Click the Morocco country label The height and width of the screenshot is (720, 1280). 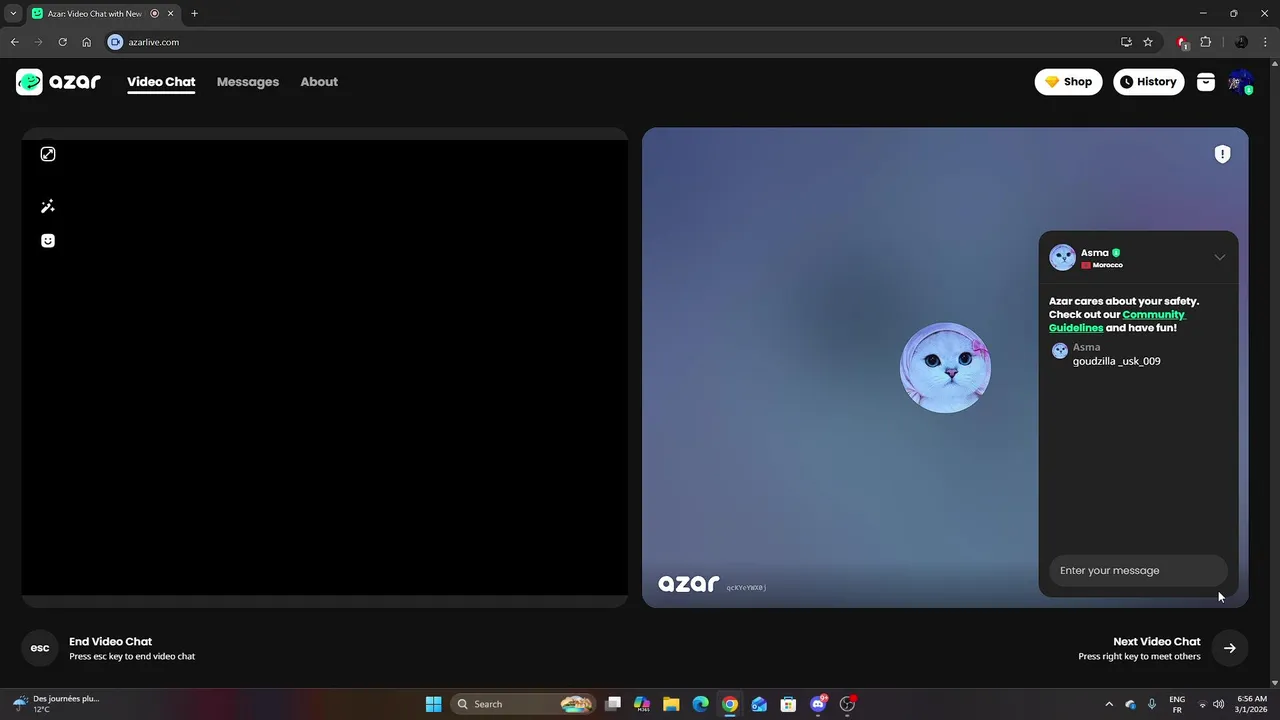point(1102,265)
